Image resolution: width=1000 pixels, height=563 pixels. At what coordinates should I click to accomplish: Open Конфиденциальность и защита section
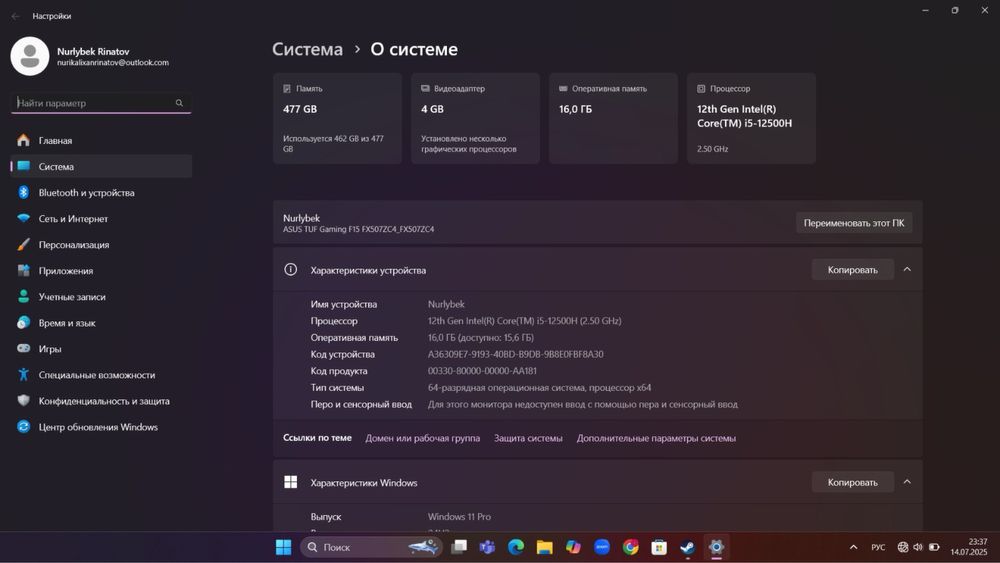coord(101,401)
